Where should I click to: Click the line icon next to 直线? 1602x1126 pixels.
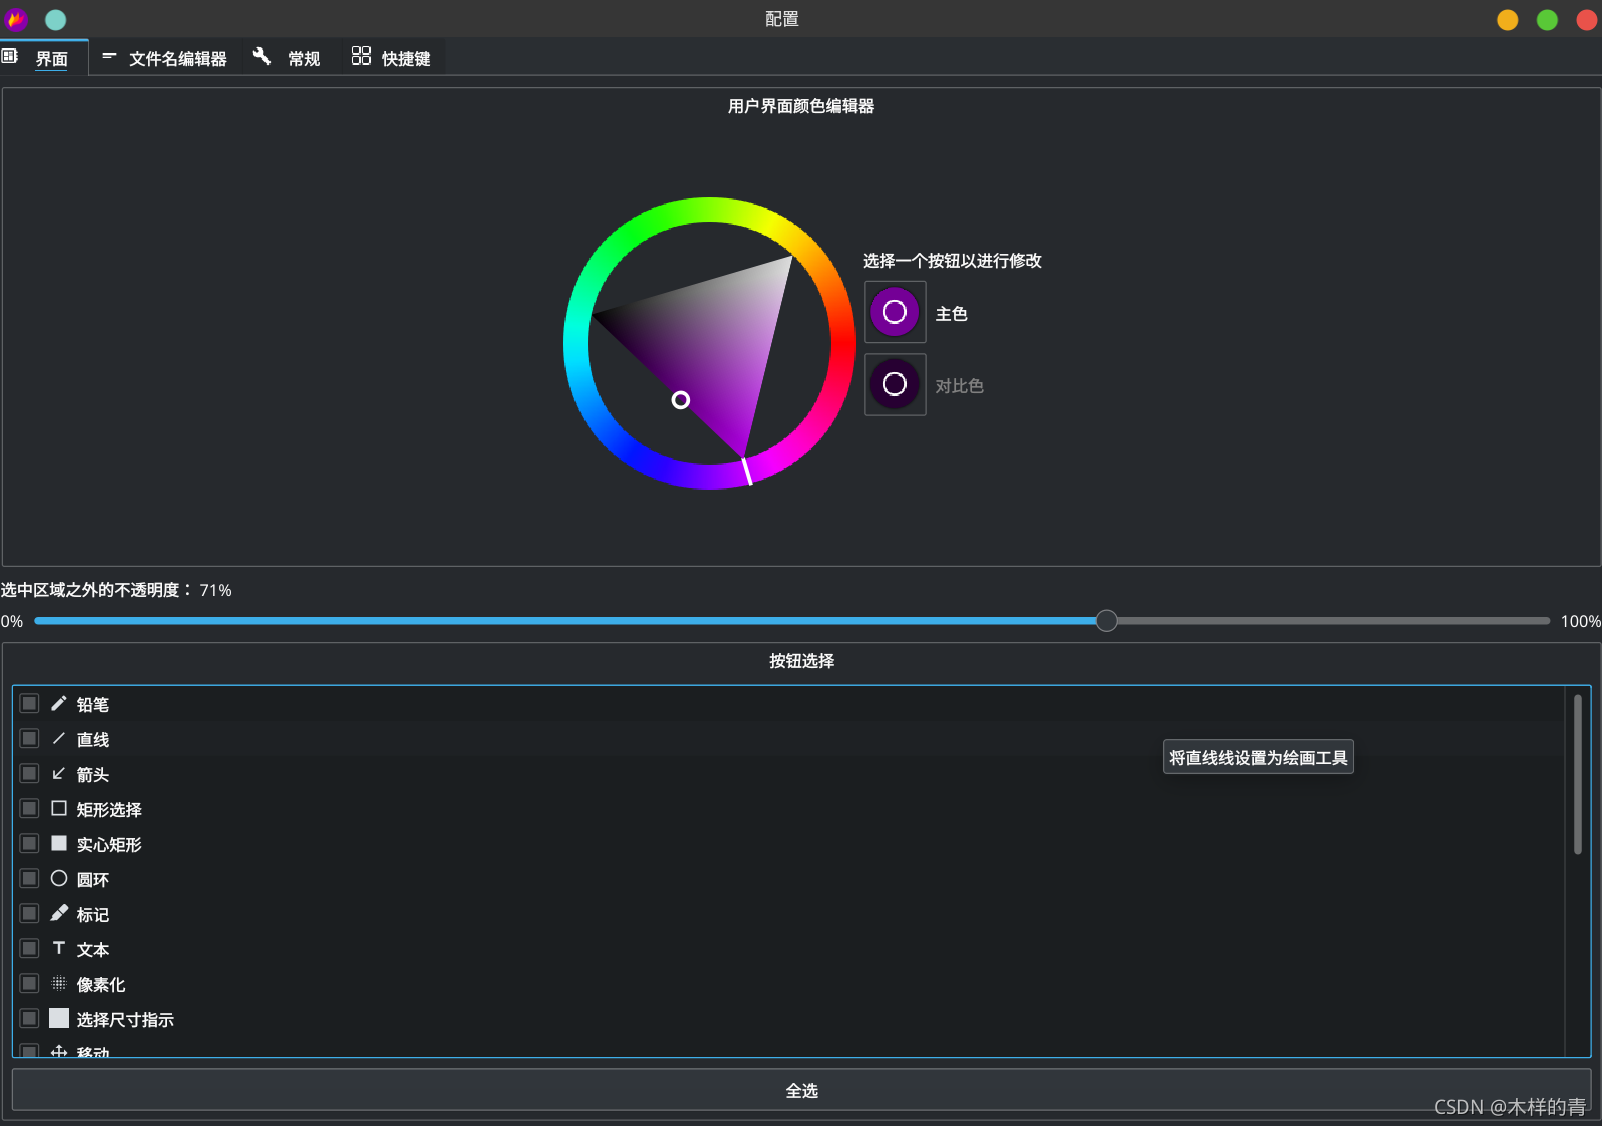[x=59, y=739]
